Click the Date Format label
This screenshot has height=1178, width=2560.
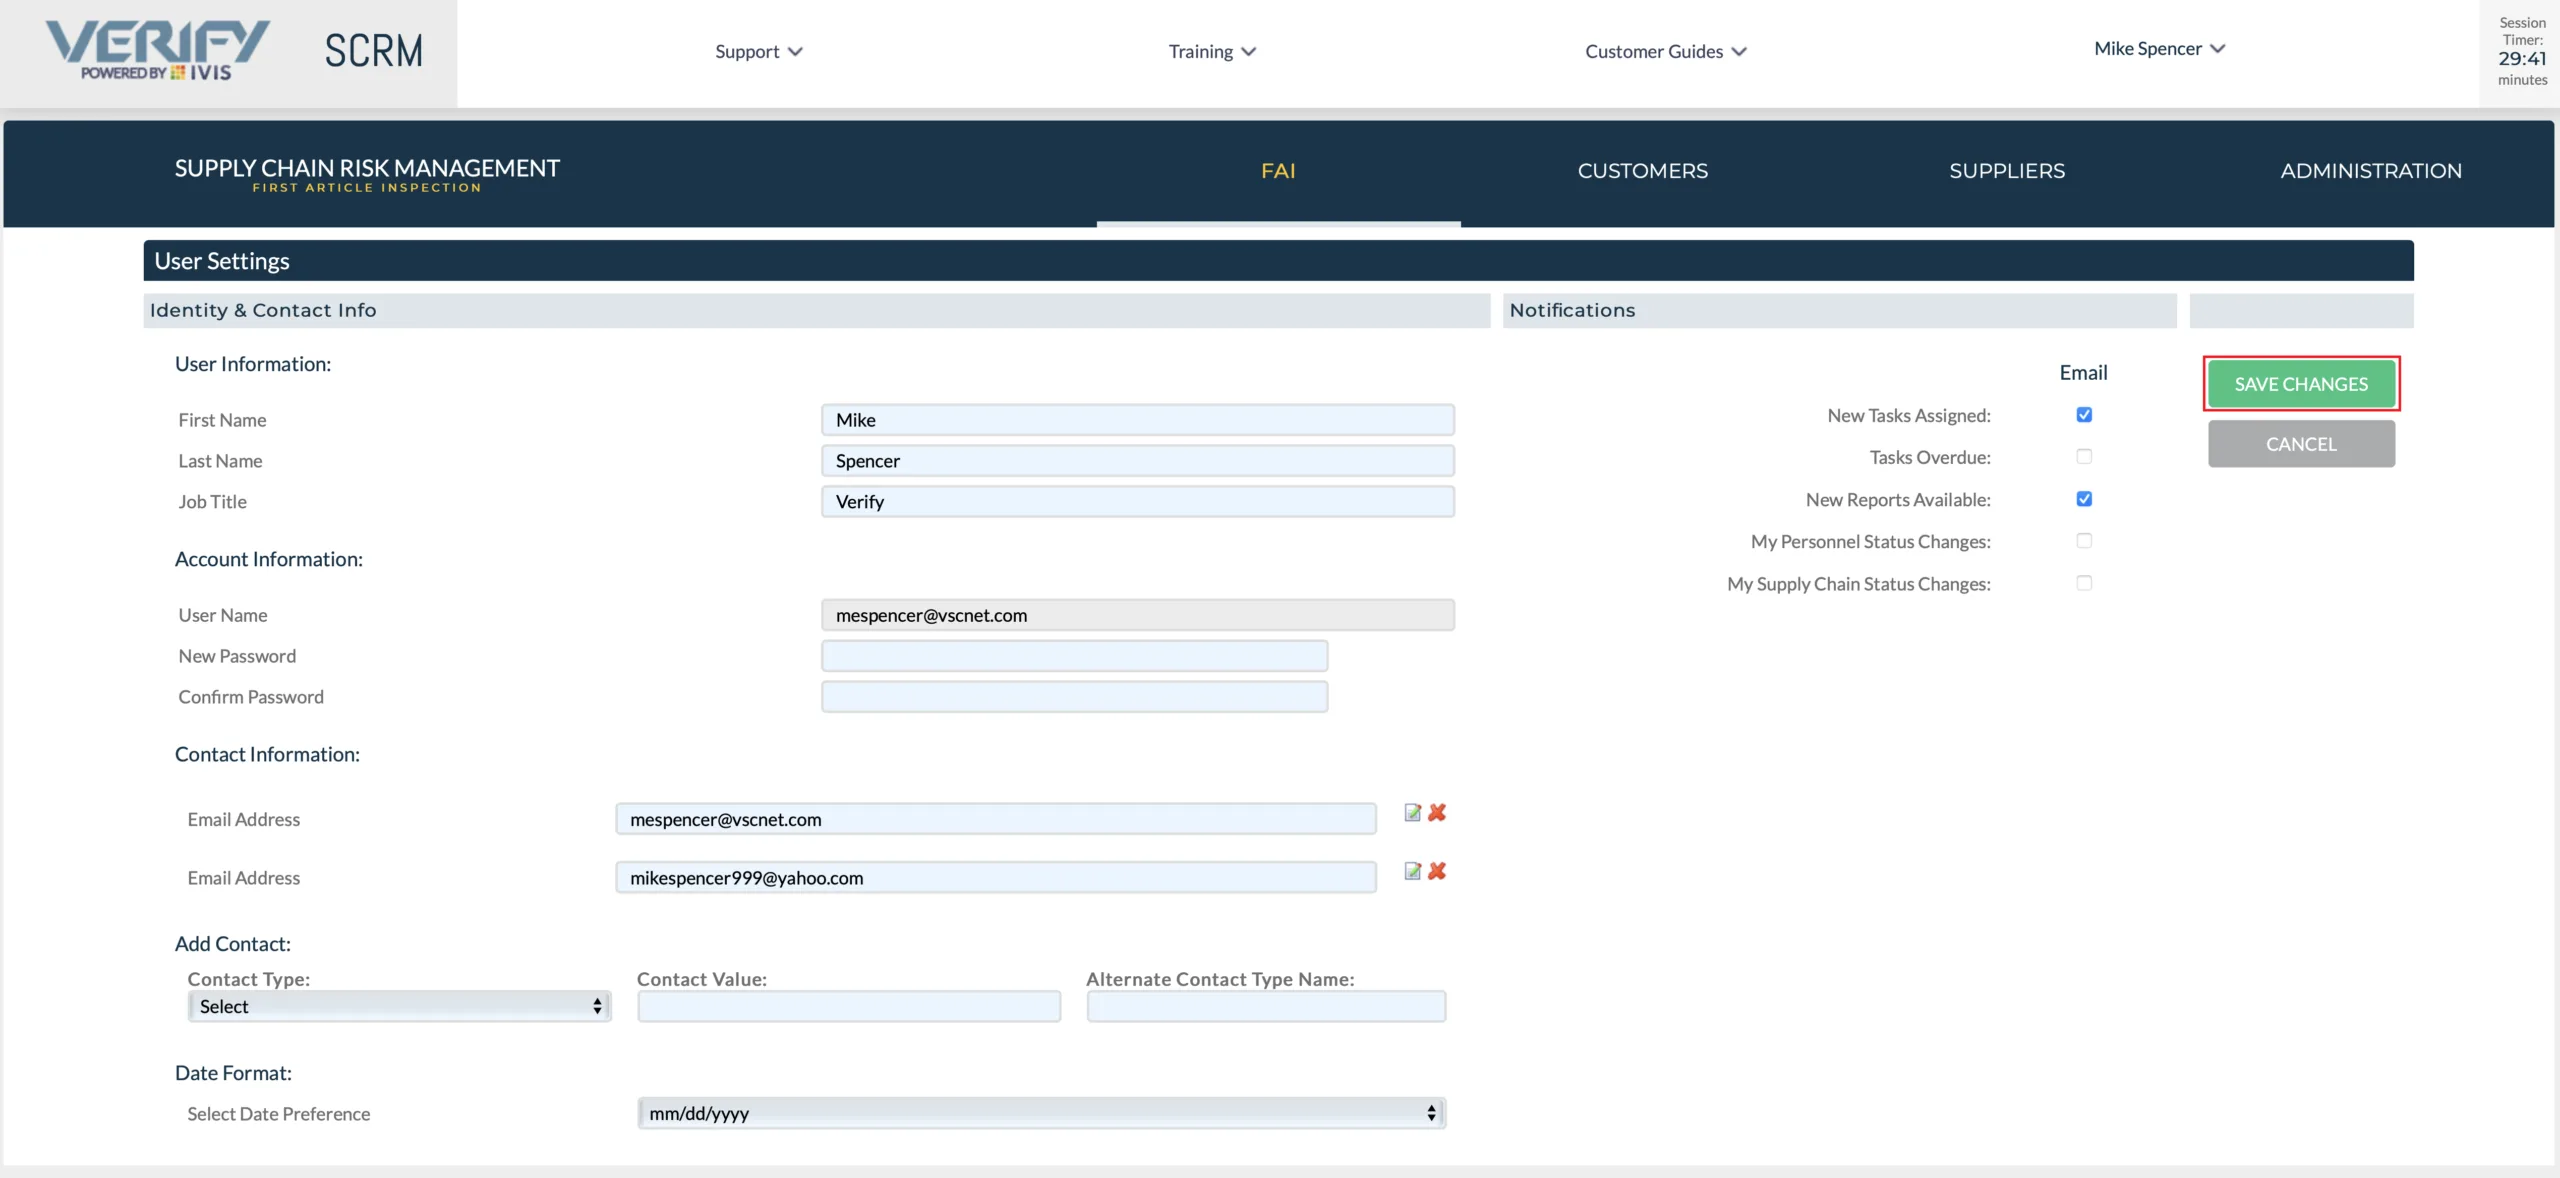(x=233, y=1073)
